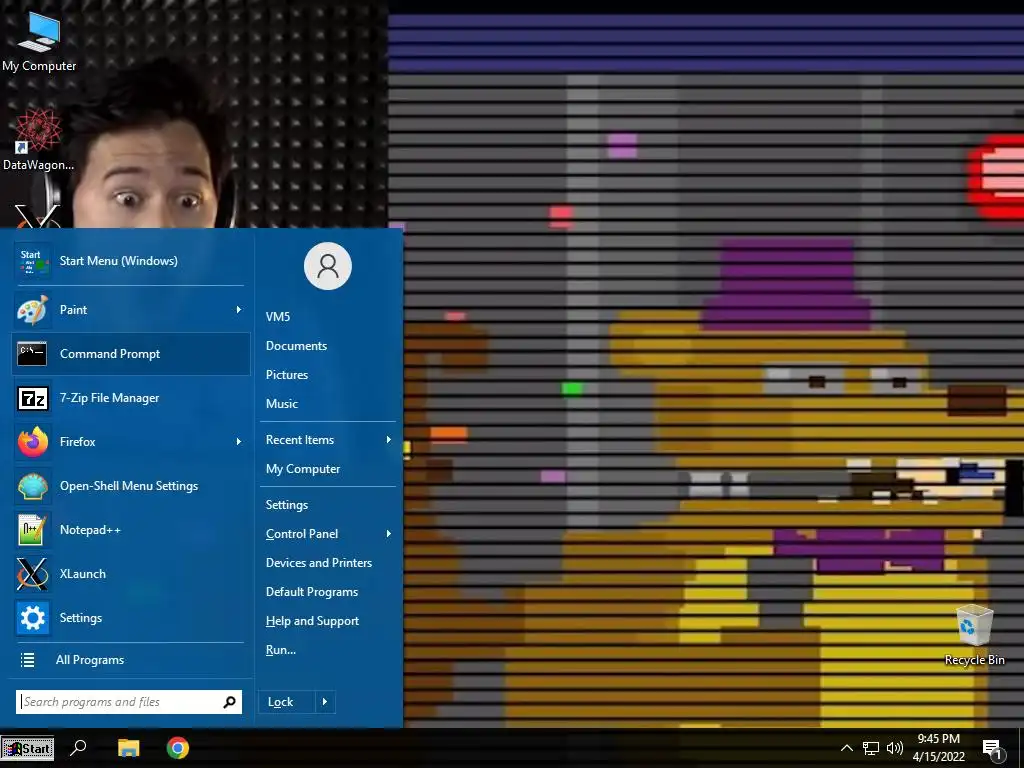Open File Explorer from the taskbar
The width and height of the screenshot is (1024, 768).
click(129, 748)
